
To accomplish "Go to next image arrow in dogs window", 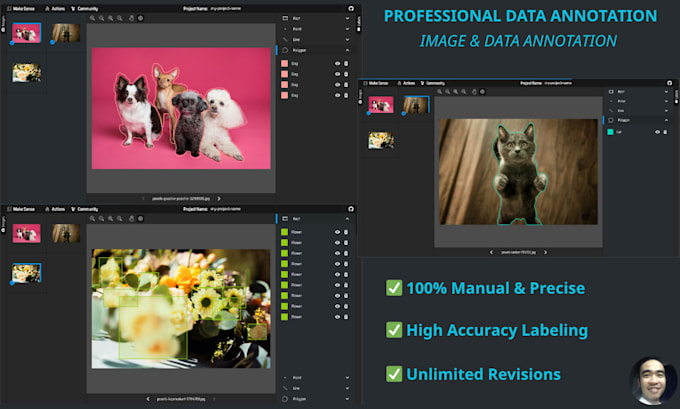I will [219, 199].
